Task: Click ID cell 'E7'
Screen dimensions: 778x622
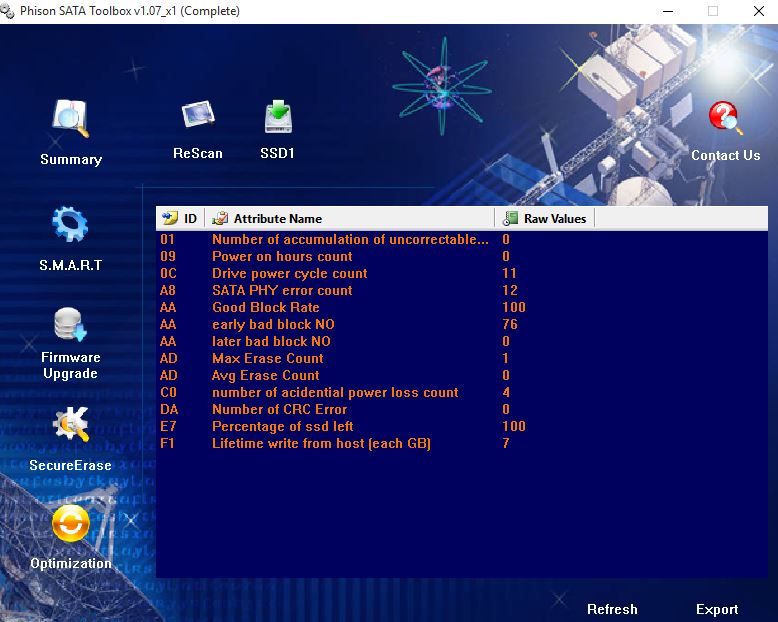Action: tap(168, 426)
